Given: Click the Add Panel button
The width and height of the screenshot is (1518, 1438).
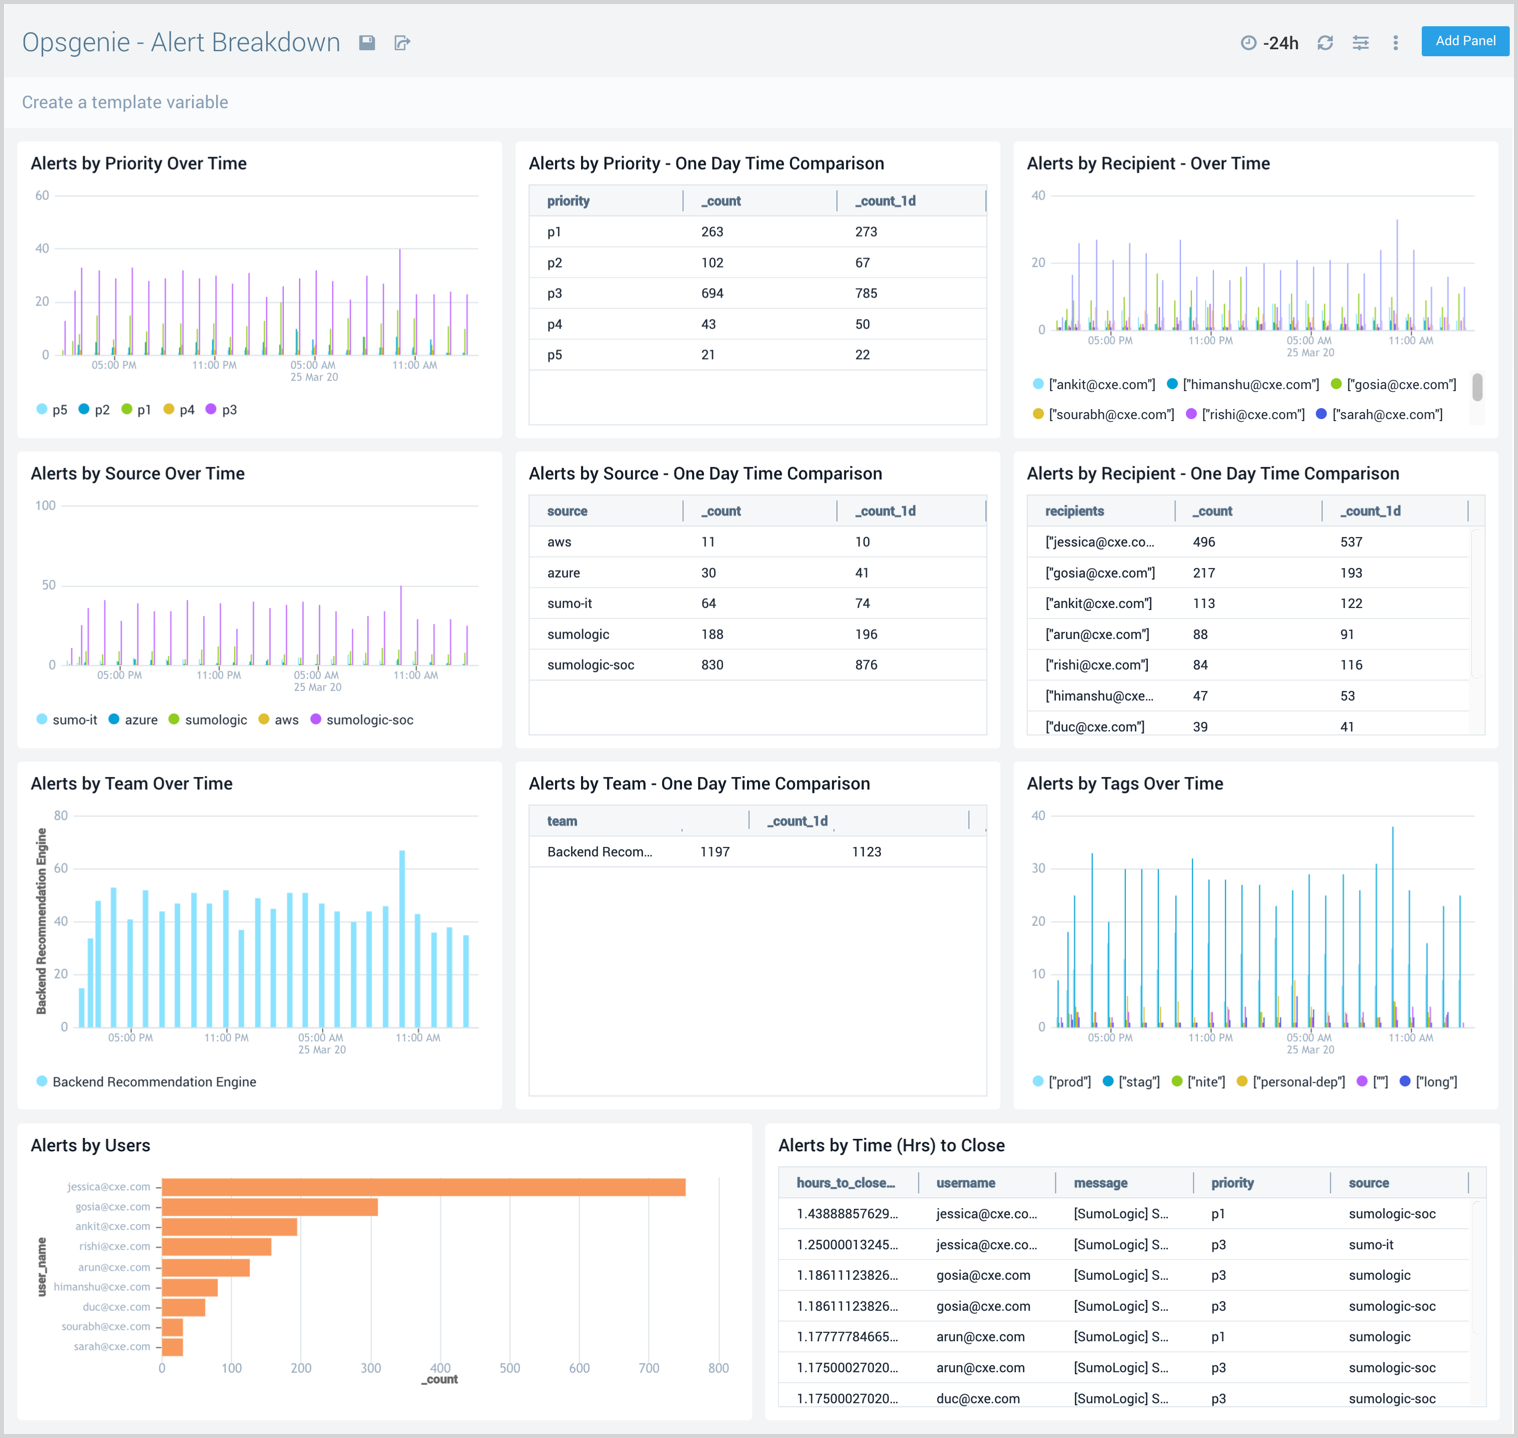Looking at the screenshot, I should [1464, 41].
